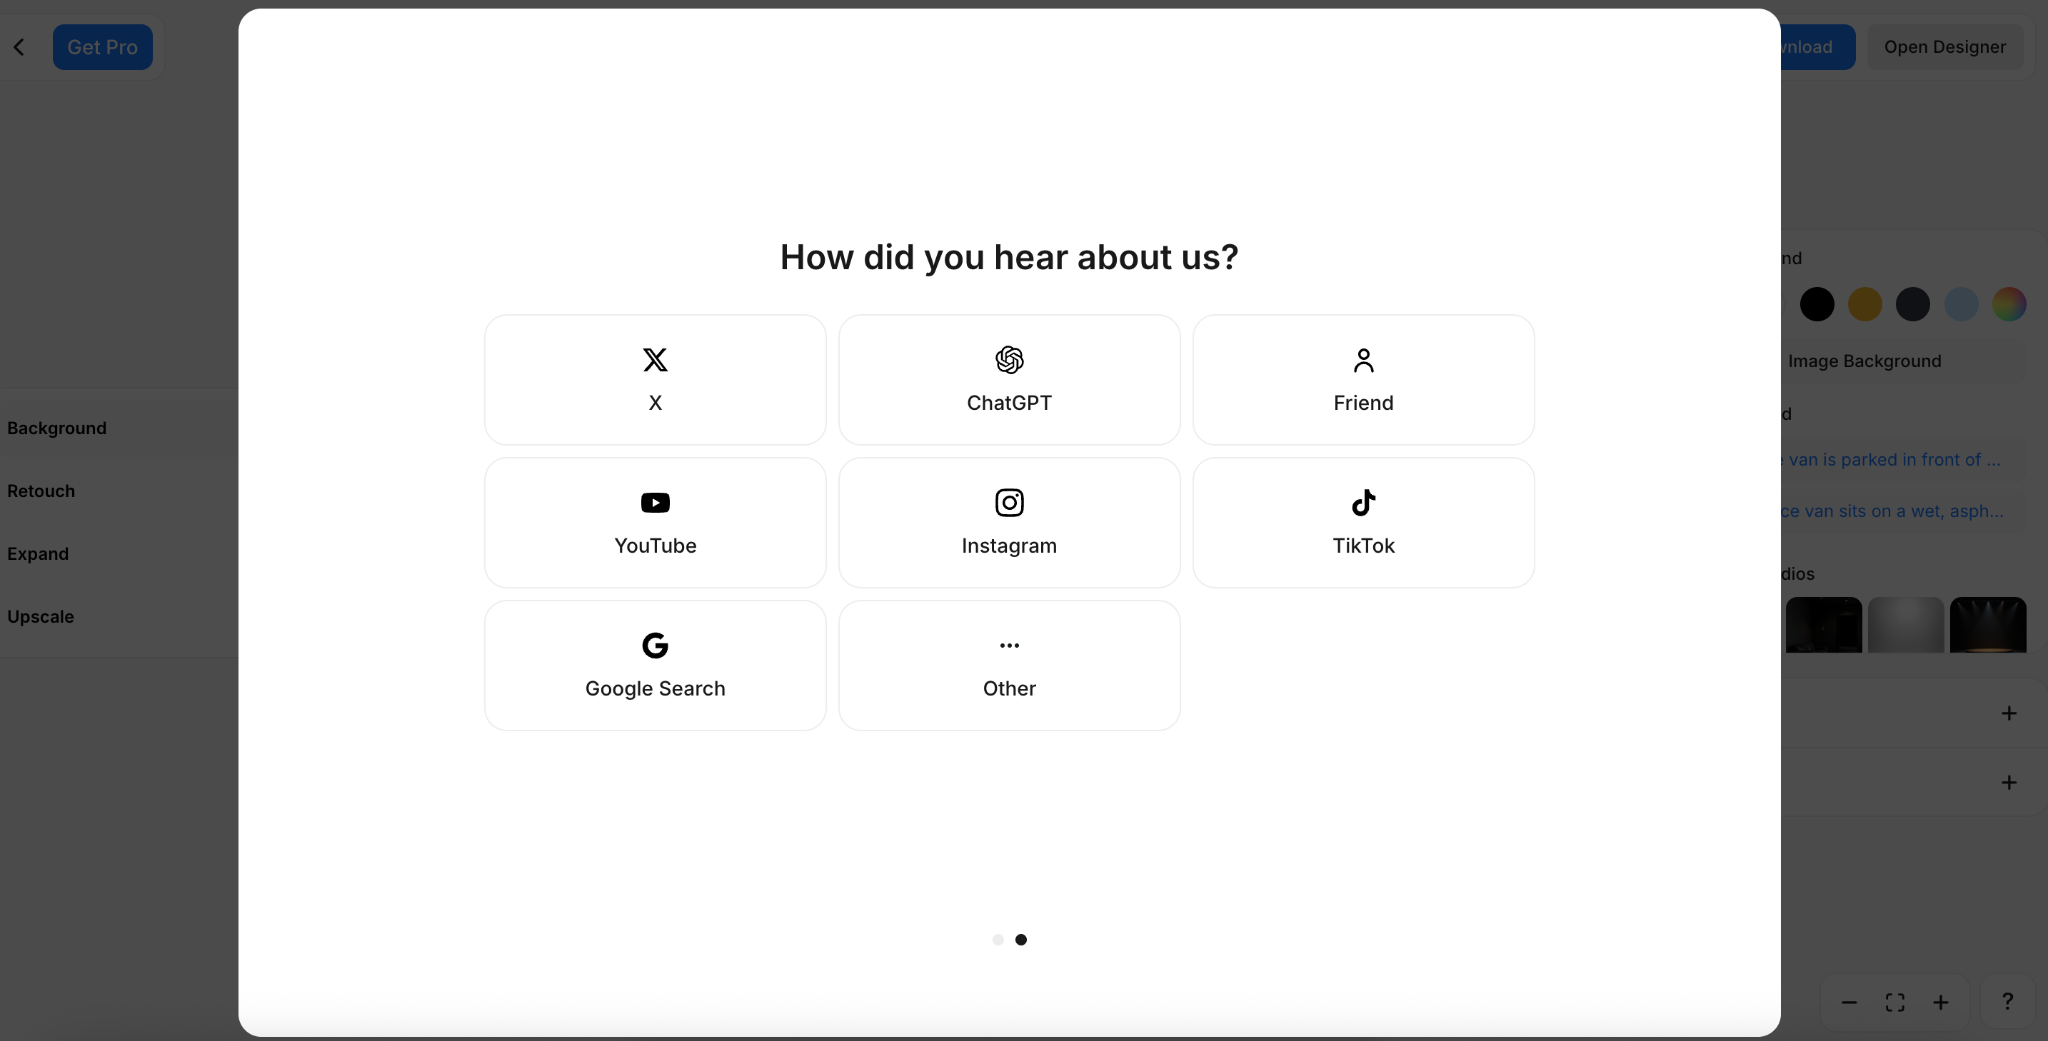Screen dimensions: 2048x1041
Task: Choose the Instagram camera icon
Action: click(x=1009, y=503)
